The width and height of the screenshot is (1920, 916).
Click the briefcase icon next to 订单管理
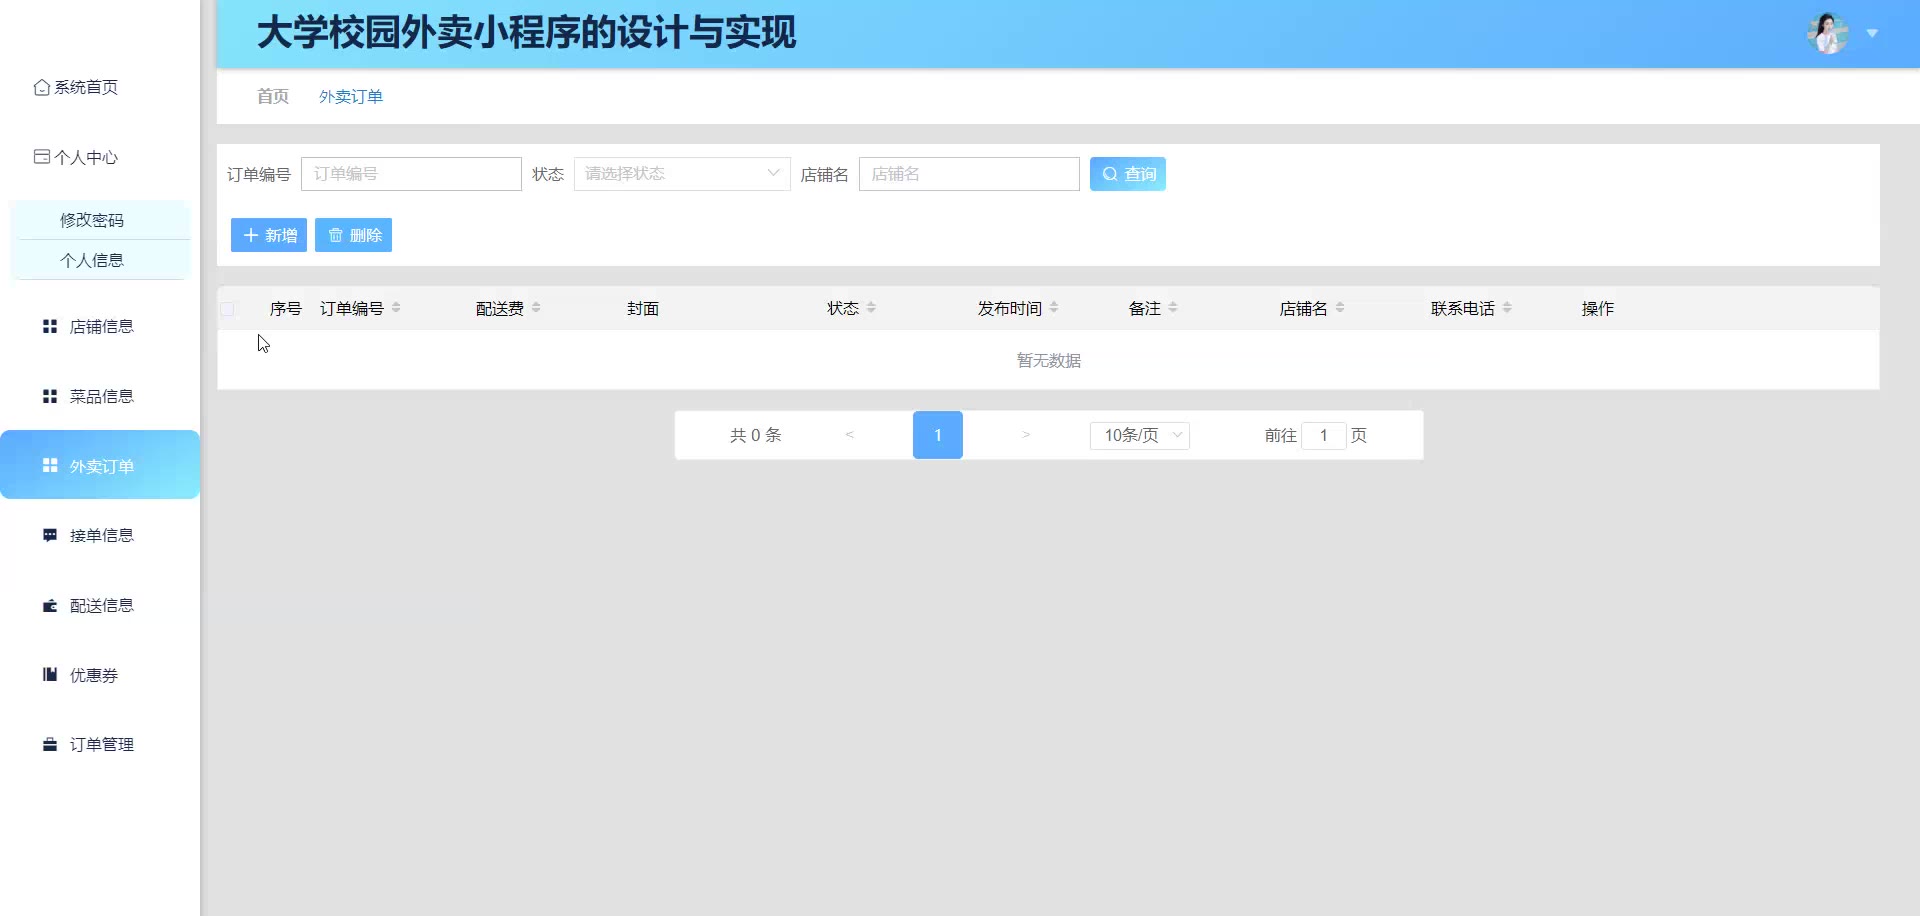click(50, 744)
